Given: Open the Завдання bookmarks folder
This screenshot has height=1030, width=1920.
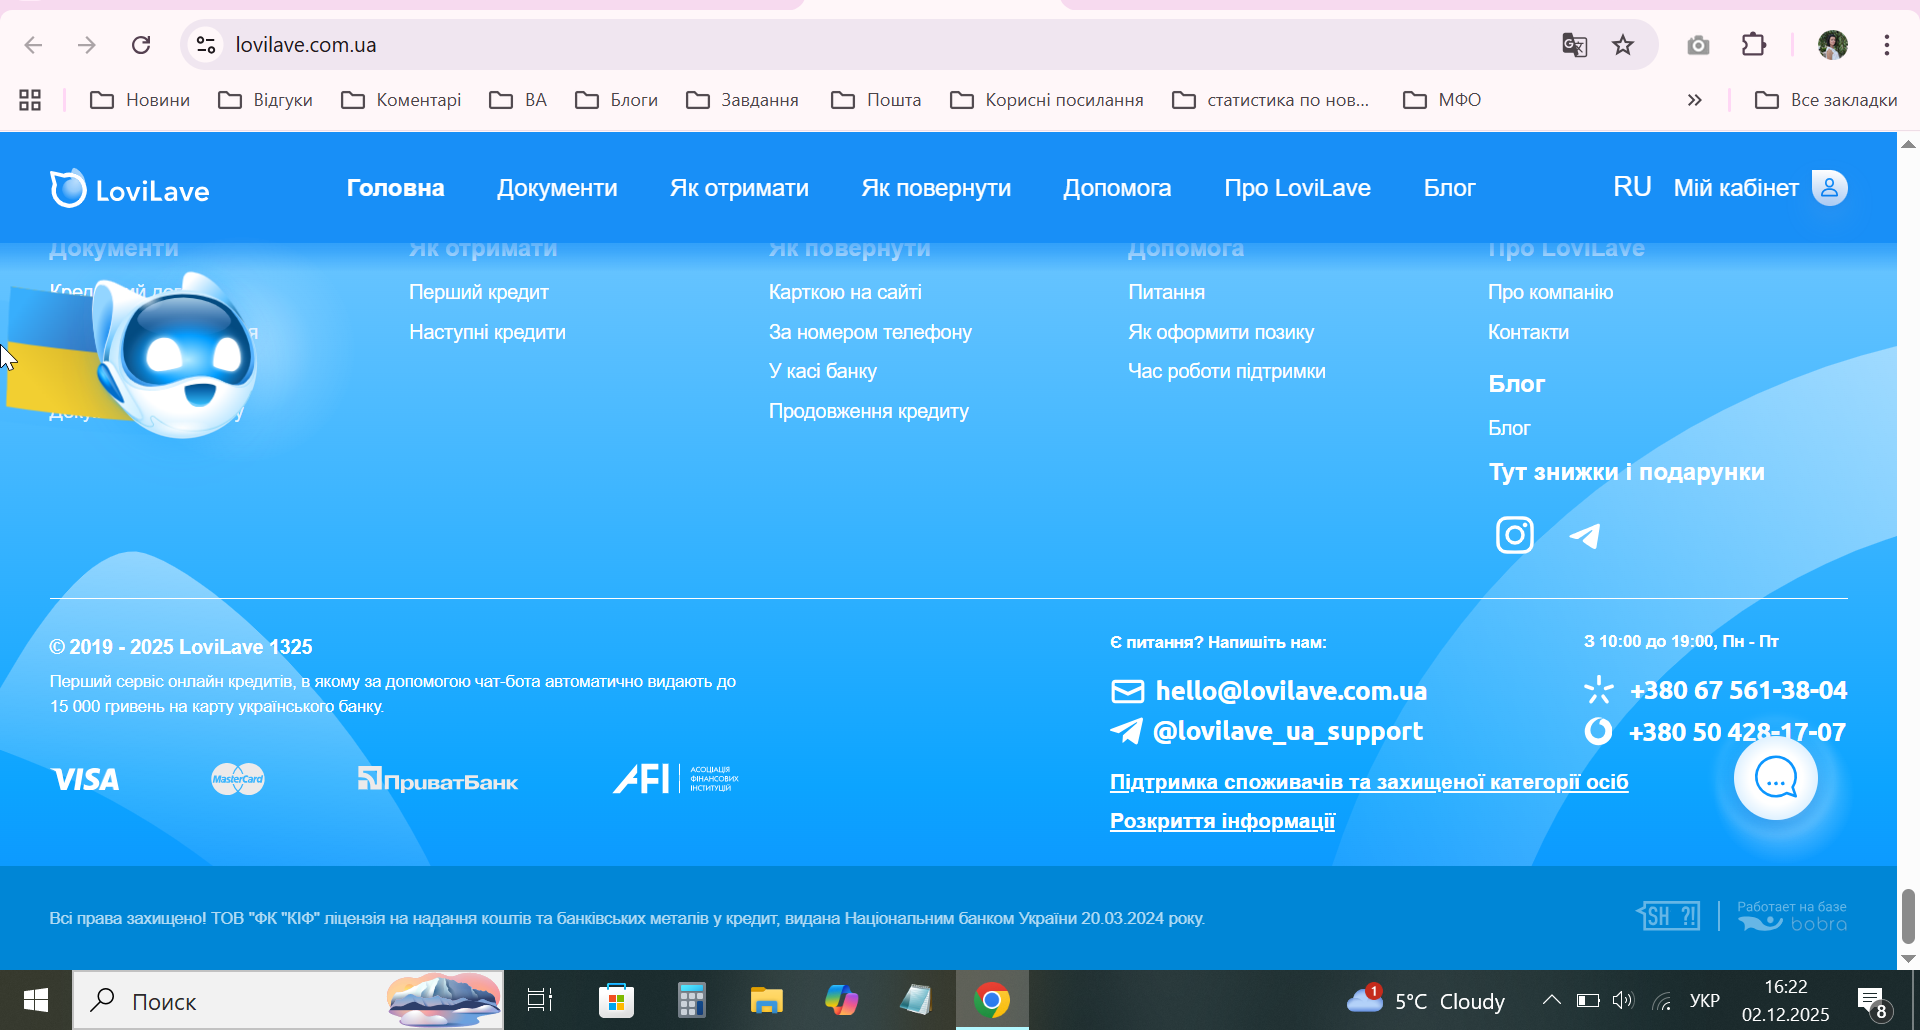Looking at the screenshot, I should click(x=743, y=100).
